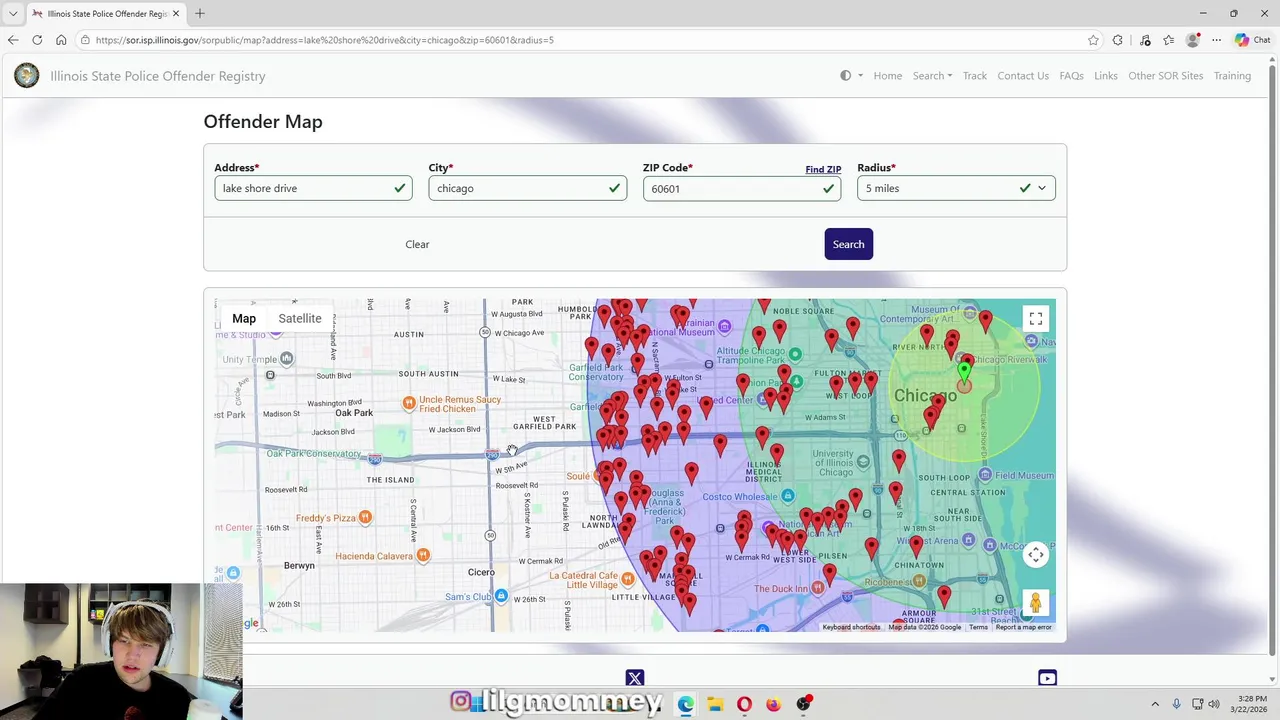The width and height of the screenshot is (1280, 720).
Task: Click the volume speaker tray icon
Action: click(1214, 704)
